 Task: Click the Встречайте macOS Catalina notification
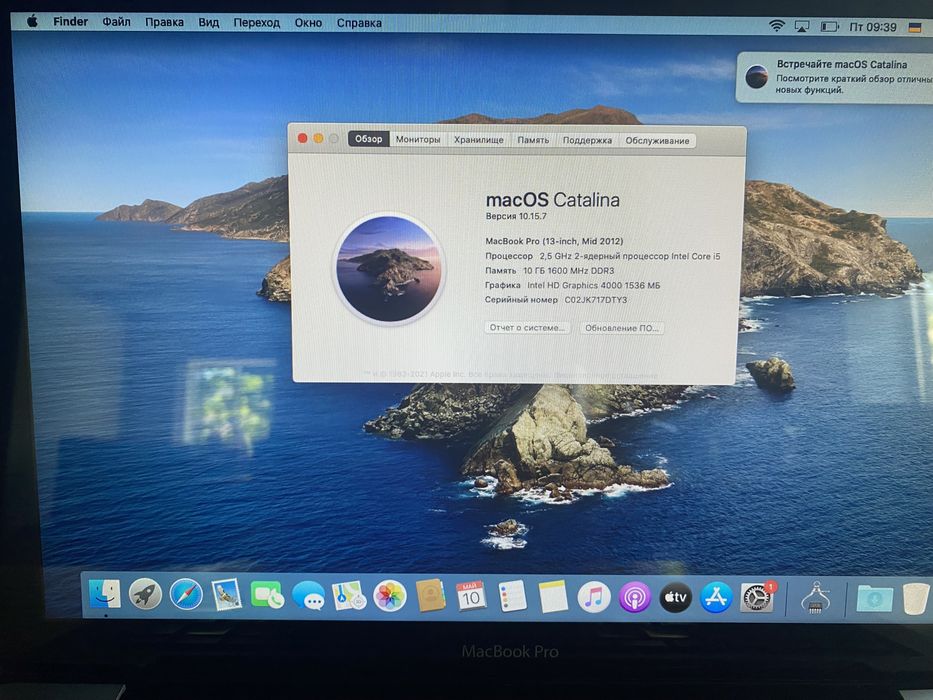pos(835,77)
